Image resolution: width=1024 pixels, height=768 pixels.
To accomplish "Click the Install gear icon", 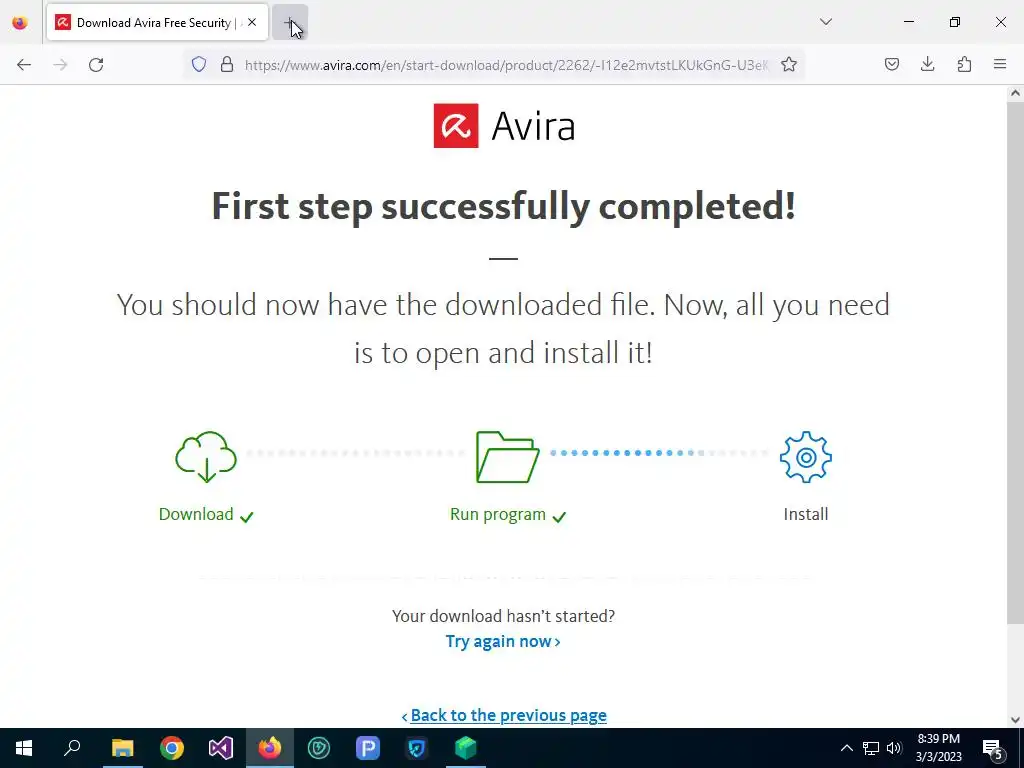I will (806, 456).
